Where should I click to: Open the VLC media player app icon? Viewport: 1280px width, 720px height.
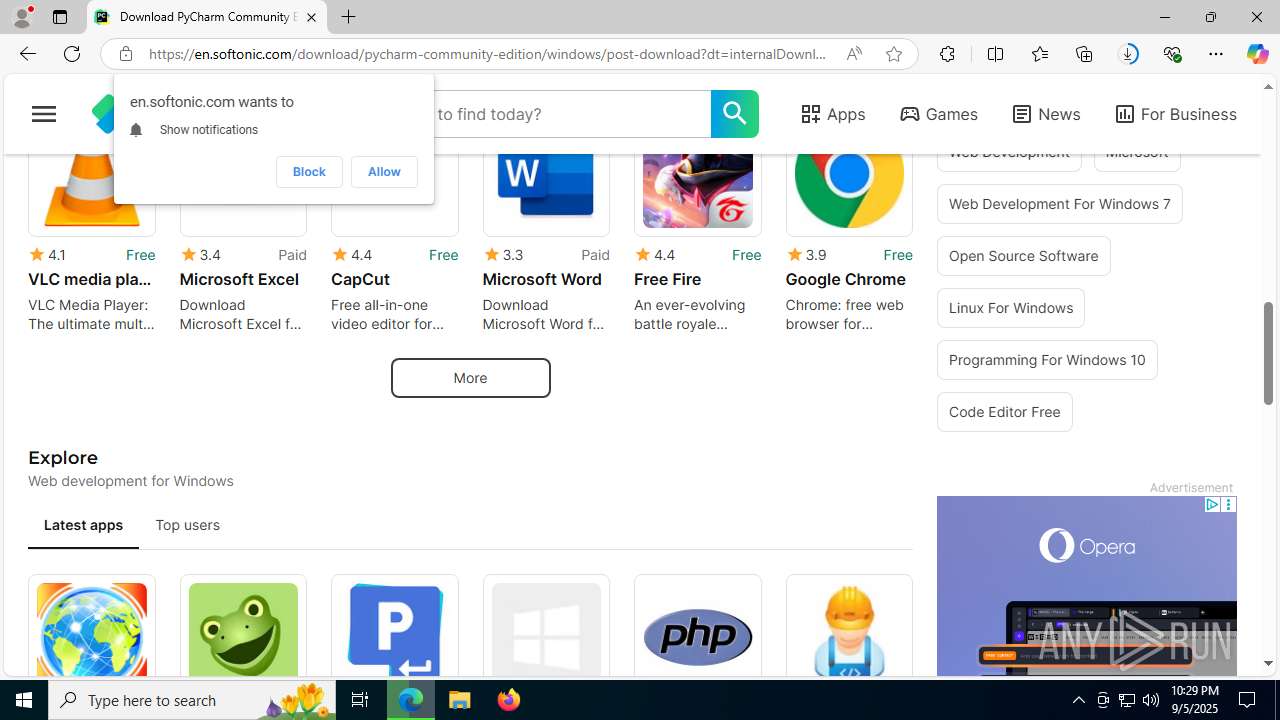click(x=91, y=192)
